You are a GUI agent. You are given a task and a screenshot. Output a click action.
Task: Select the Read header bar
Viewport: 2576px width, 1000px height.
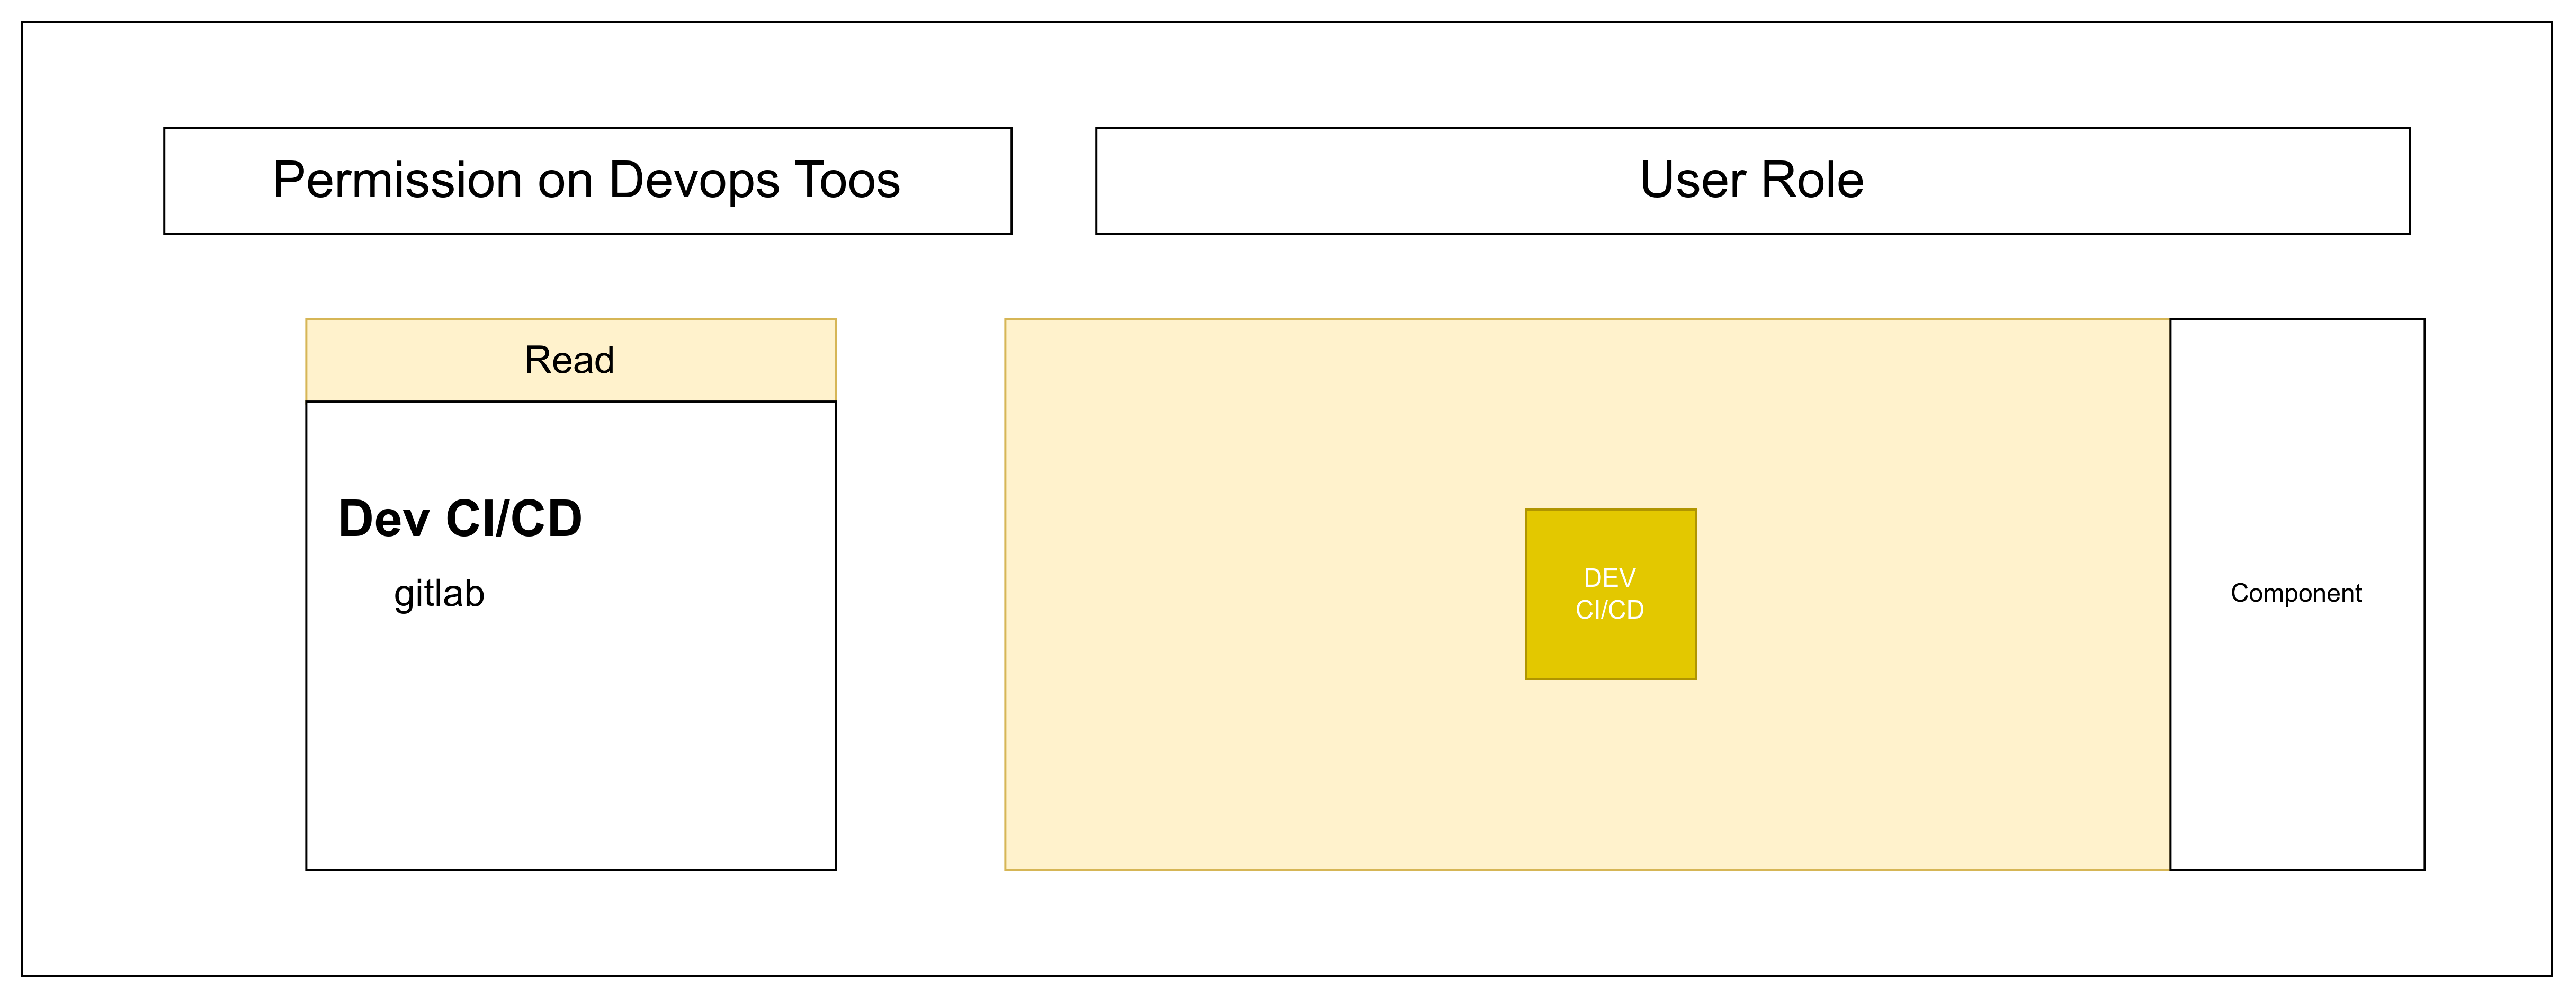pos(571,360)
